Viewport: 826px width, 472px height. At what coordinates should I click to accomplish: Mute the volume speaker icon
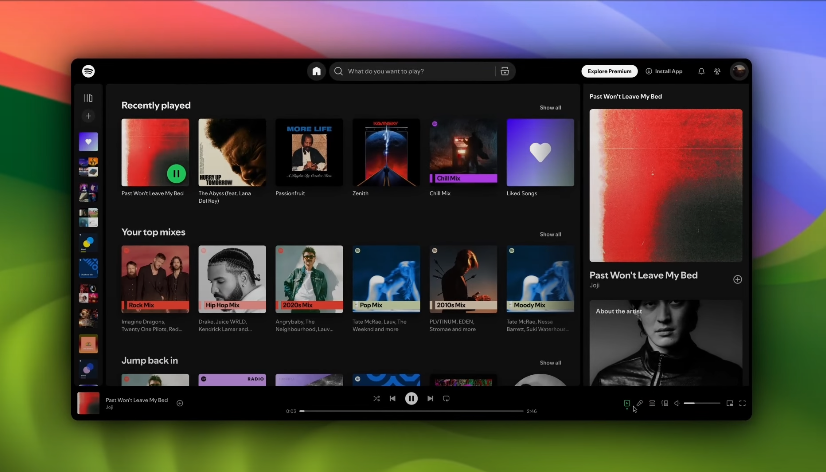pyautogui.click(x=677, y=403)
